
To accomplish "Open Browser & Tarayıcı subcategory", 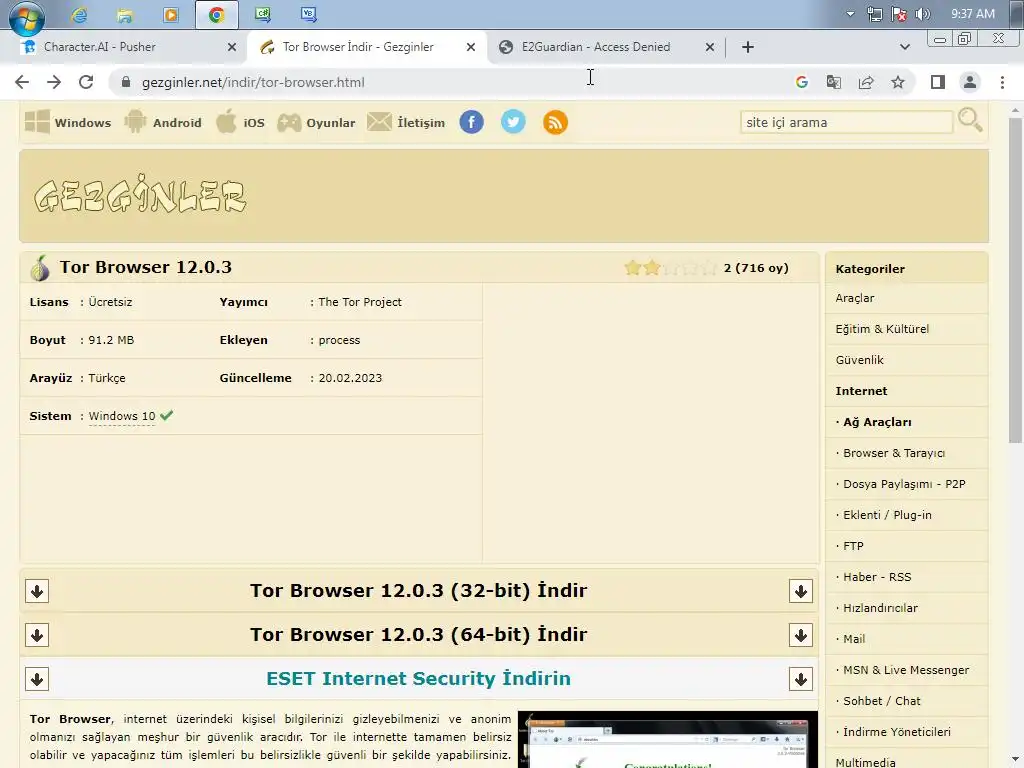I will tap(893, 453).
